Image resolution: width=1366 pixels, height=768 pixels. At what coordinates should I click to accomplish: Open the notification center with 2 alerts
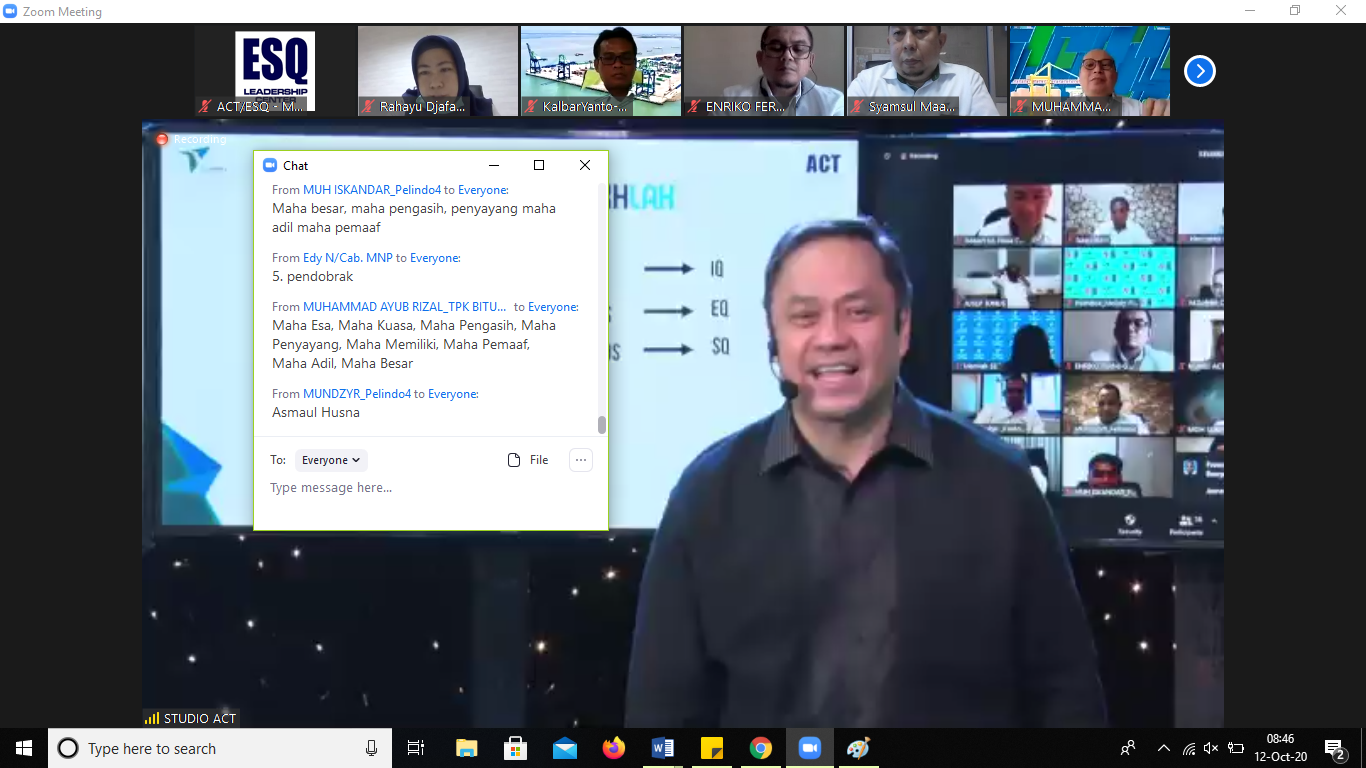click(x=1334, y=748)
